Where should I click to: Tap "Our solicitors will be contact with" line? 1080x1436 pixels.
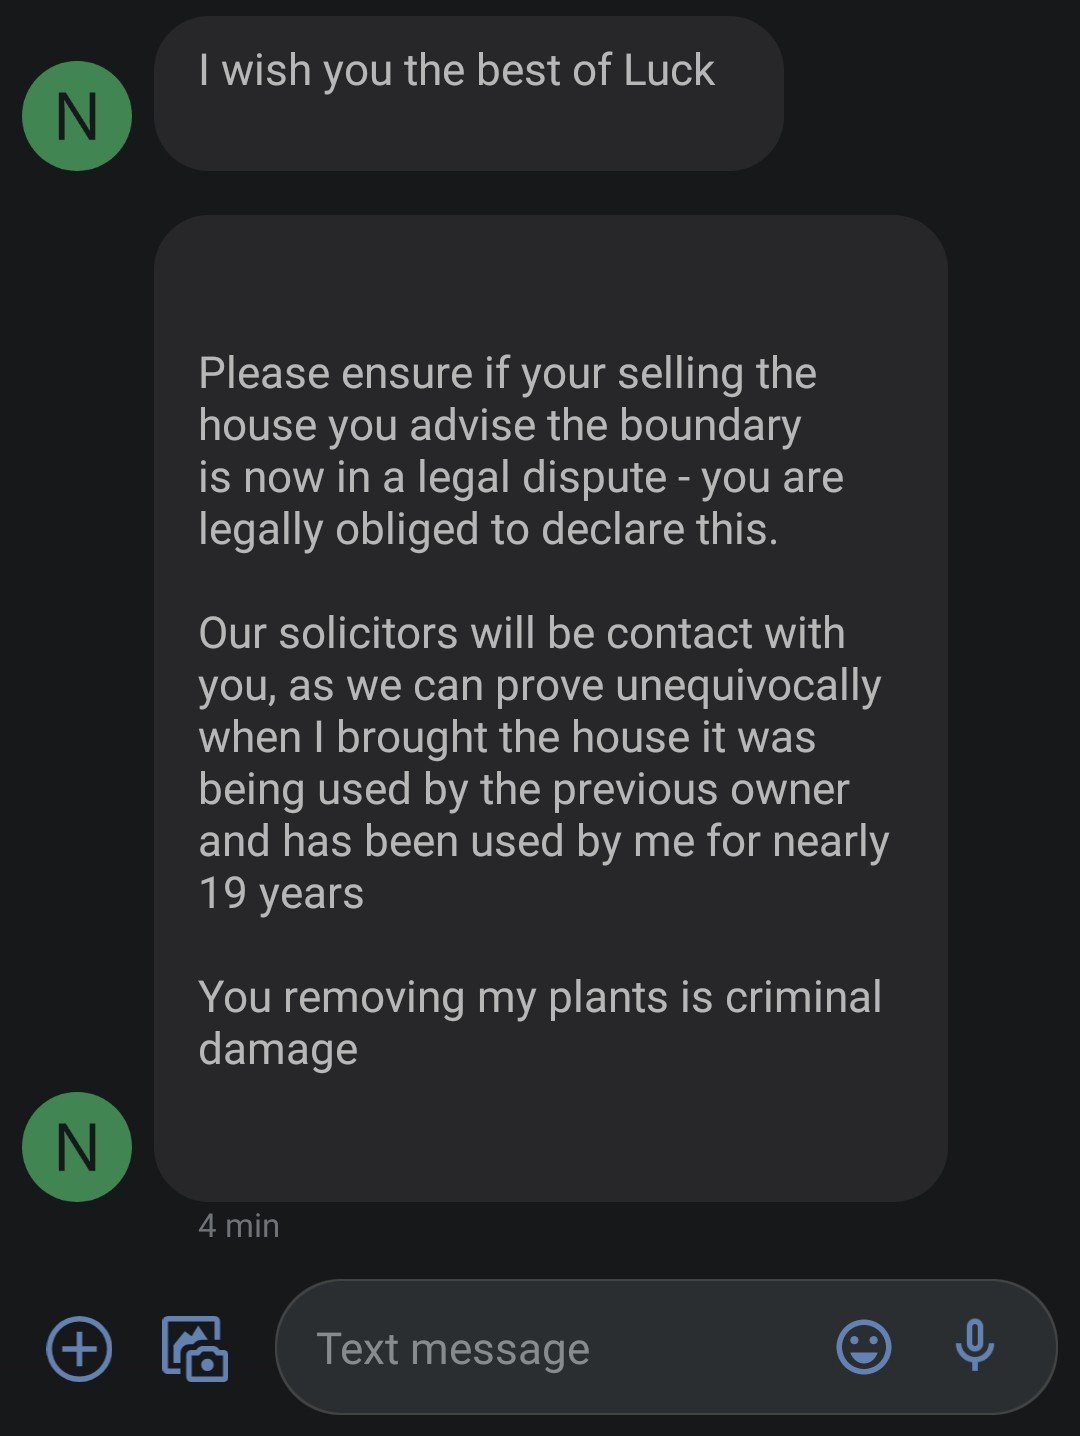click(x=521, y=634)
